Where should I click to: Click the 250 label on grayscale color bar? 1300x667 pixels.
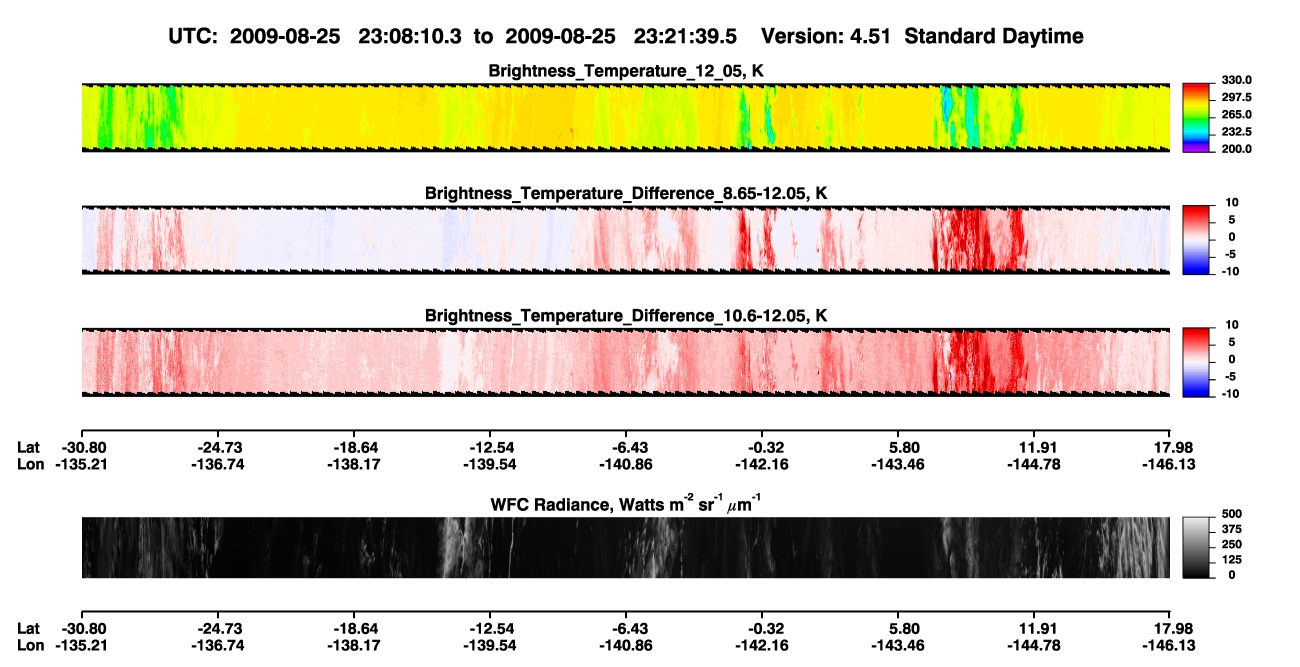pos(1232,545)
